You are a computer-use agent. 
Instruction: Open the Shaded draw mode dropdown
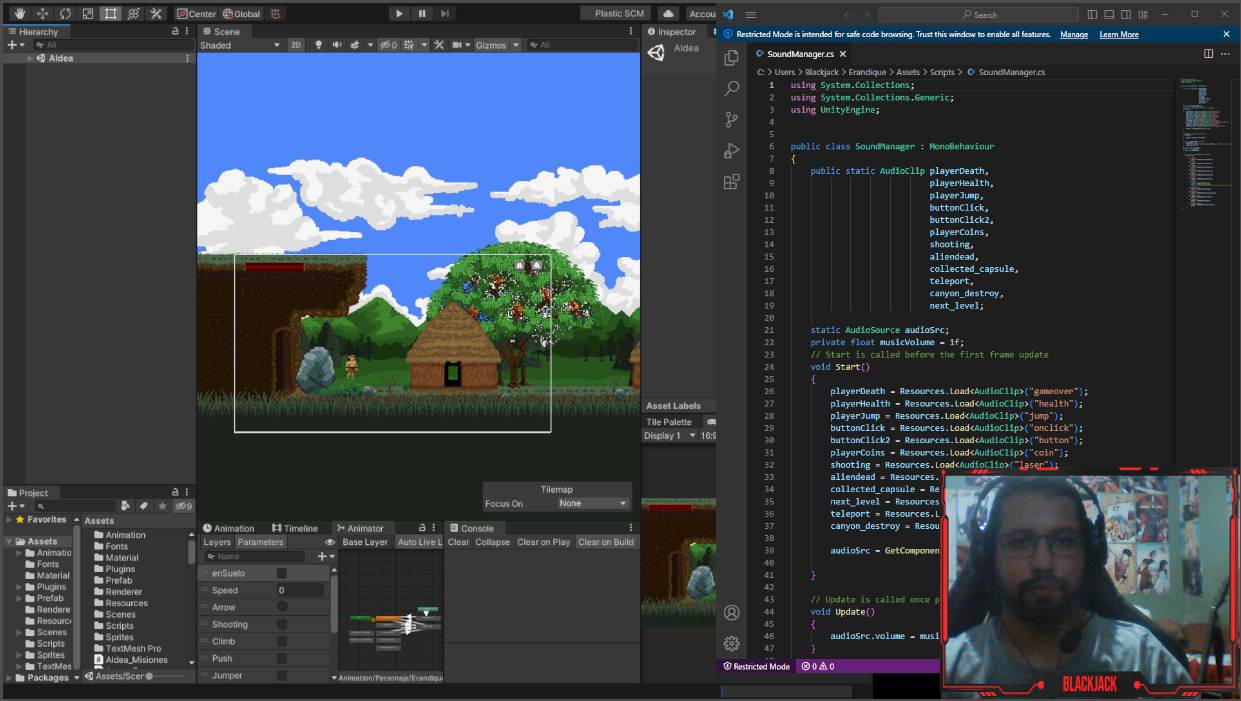pos(240,45)
